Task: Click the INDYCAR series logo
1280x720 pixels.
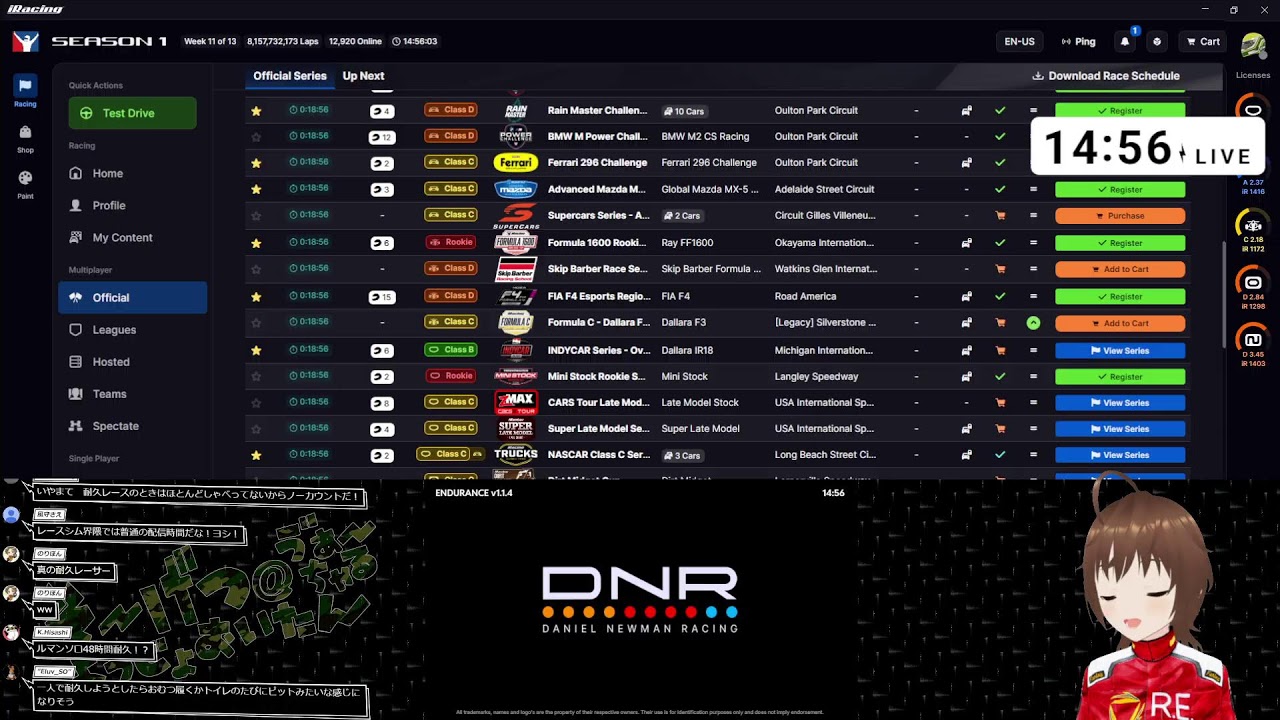Action: click(x=516, y=351)
